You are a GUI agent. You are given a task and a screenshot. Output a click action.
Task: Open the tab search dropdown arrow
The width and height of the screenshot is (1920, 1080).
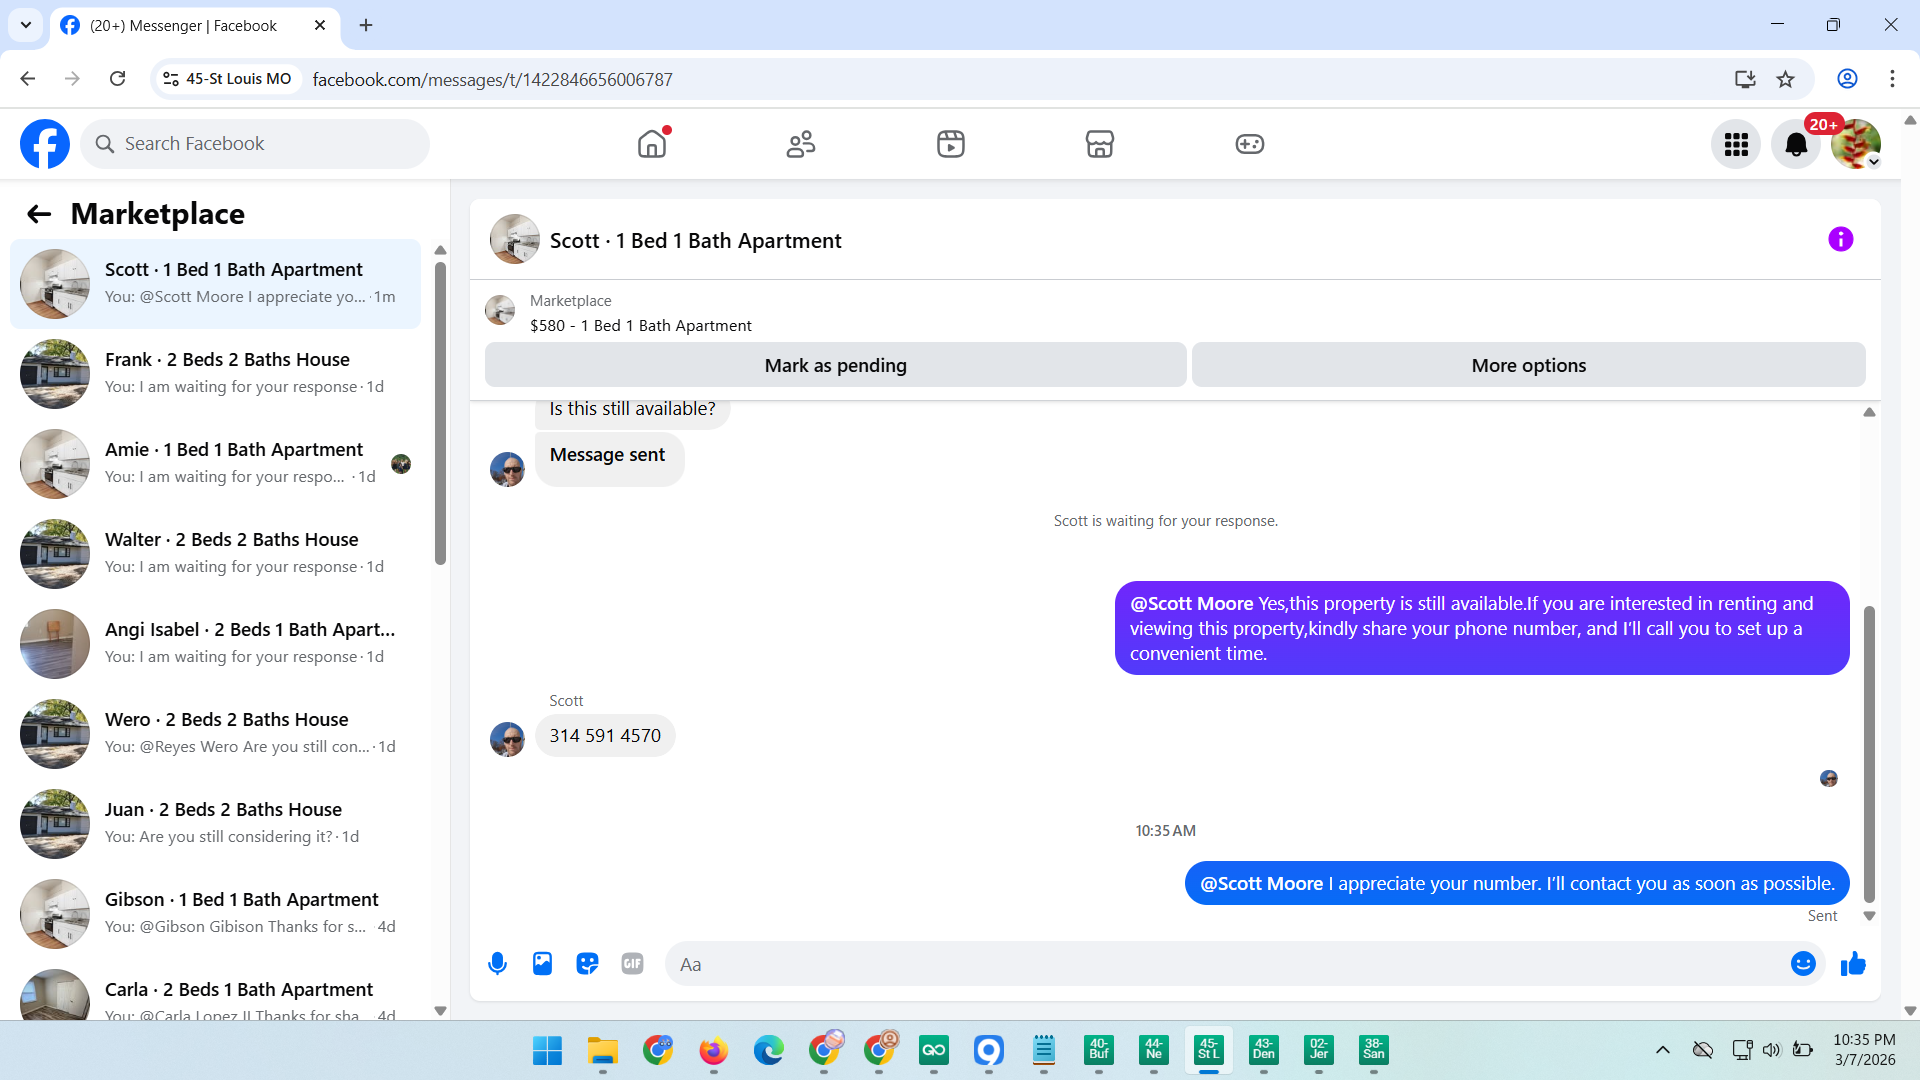pyautogui.click(x=26, y=25)
